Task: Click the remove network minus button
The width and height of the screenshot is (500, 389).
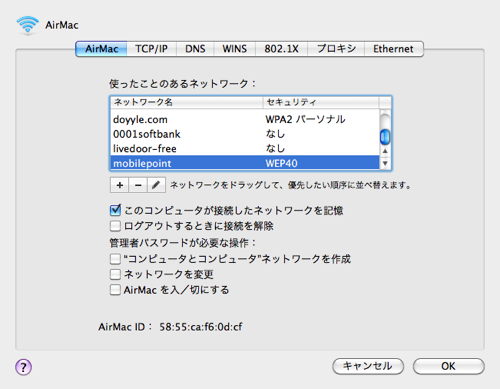Action: (138, 185)
